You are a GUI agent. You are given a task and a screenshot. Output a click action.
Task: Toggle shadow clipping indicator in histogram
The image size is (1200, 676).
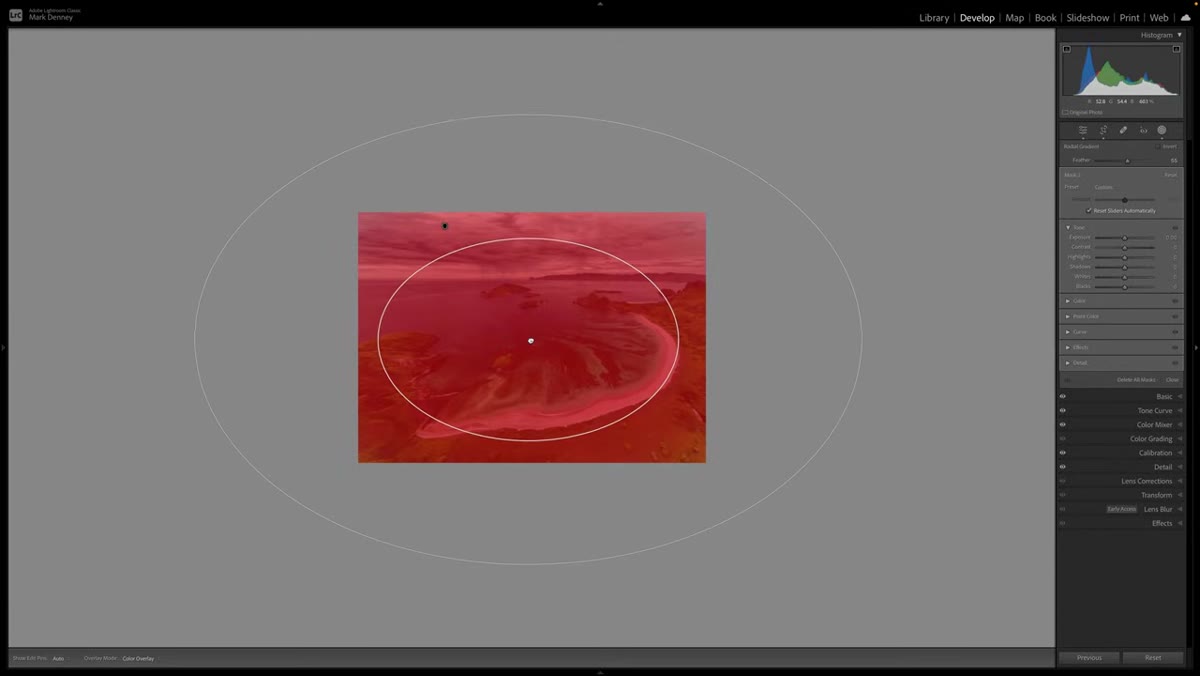(1066, 49)
